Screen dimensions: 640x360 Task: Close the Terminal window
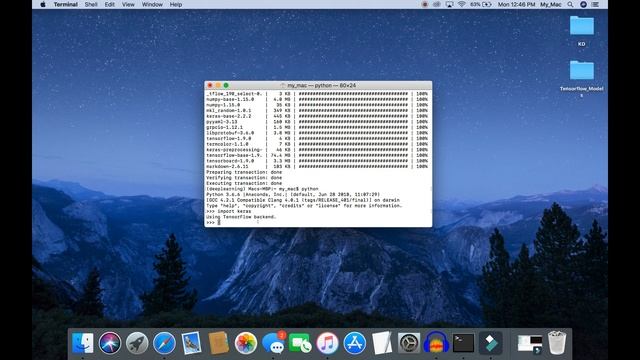point(210,85)
